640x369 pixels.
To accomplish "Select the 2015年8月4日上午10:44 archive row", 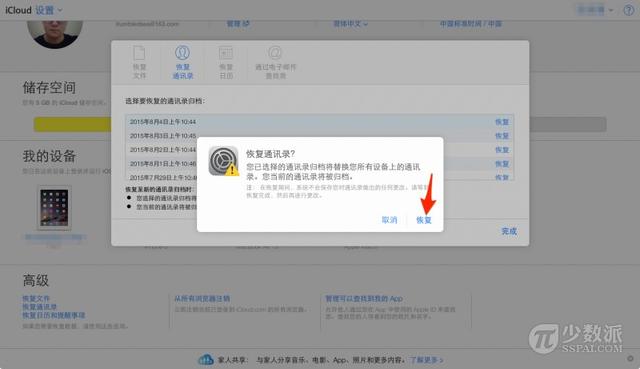I will coord(320,122).
